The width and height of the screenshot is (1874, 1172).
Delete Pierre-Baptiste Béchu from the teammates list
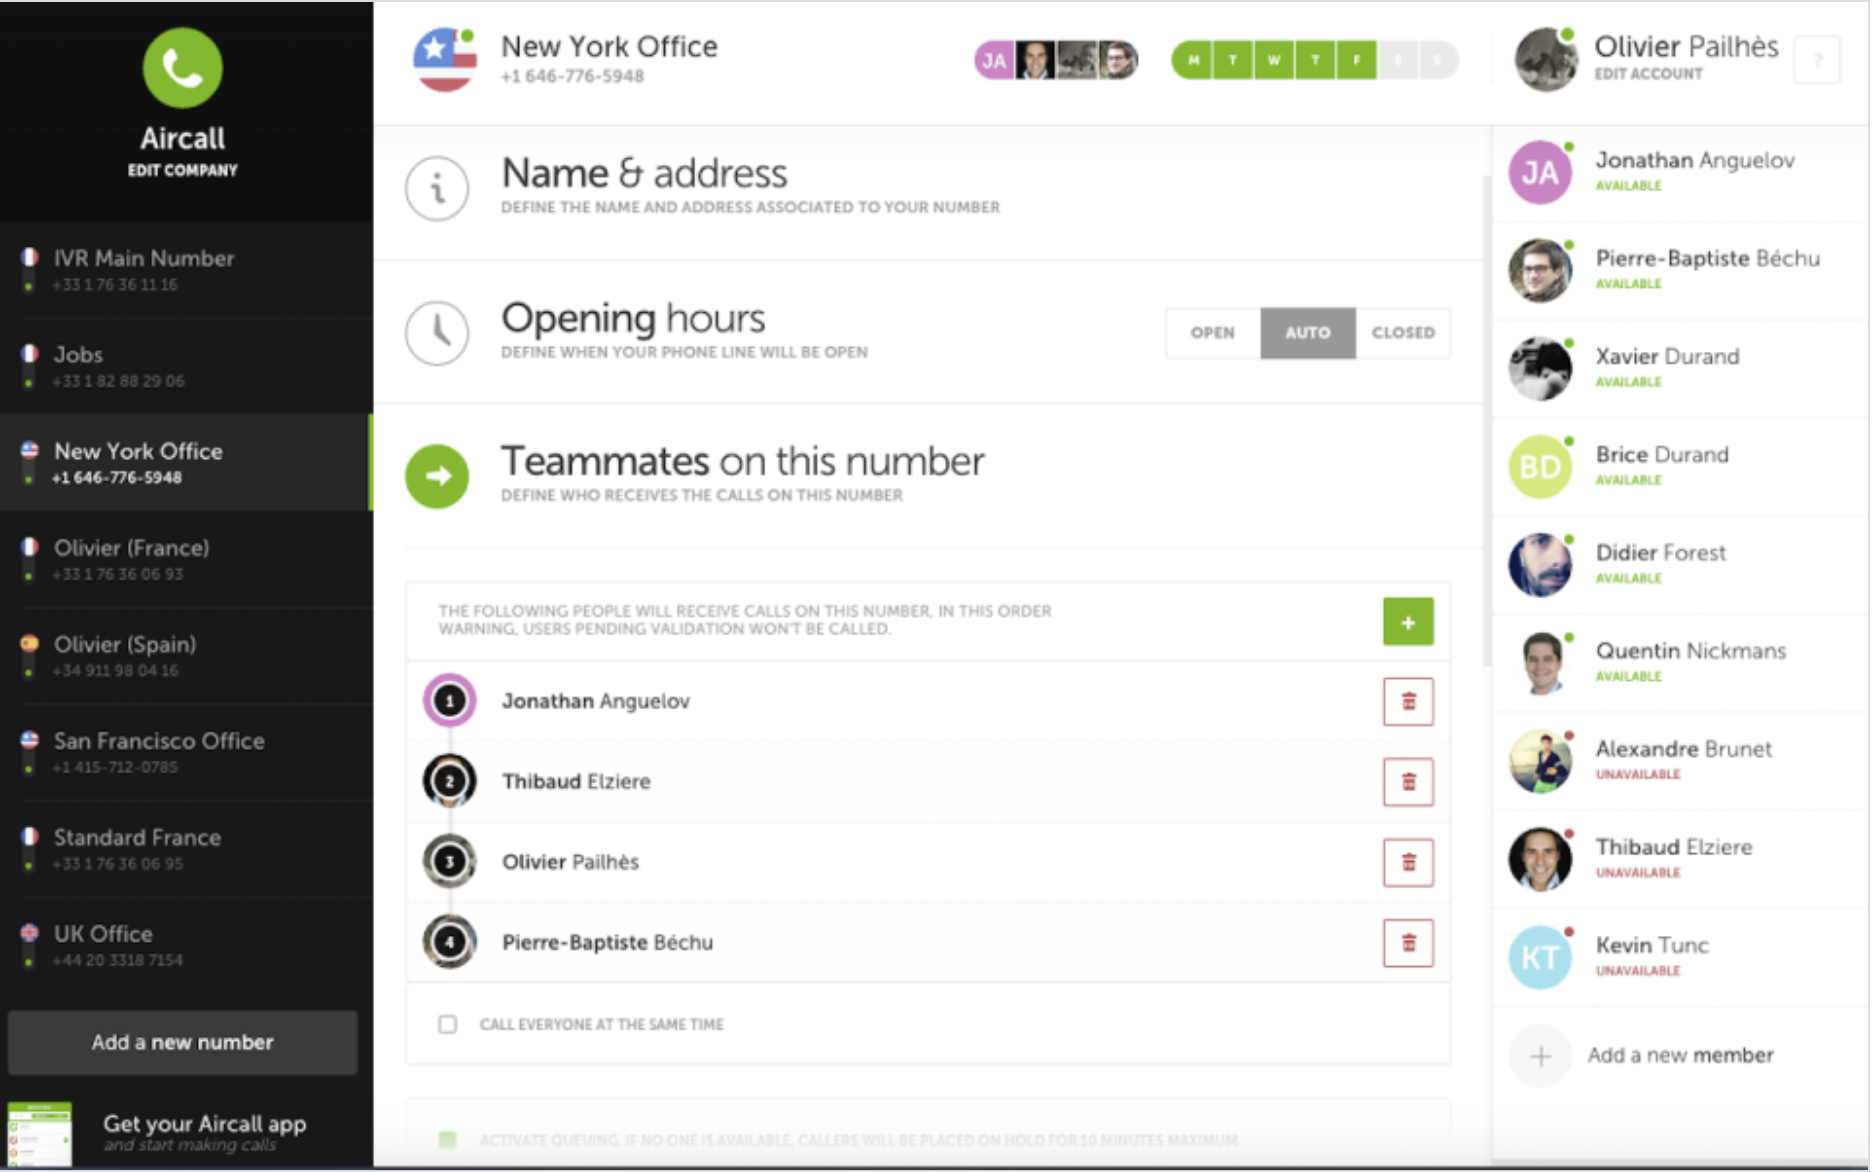click(x=1408, y=943)
